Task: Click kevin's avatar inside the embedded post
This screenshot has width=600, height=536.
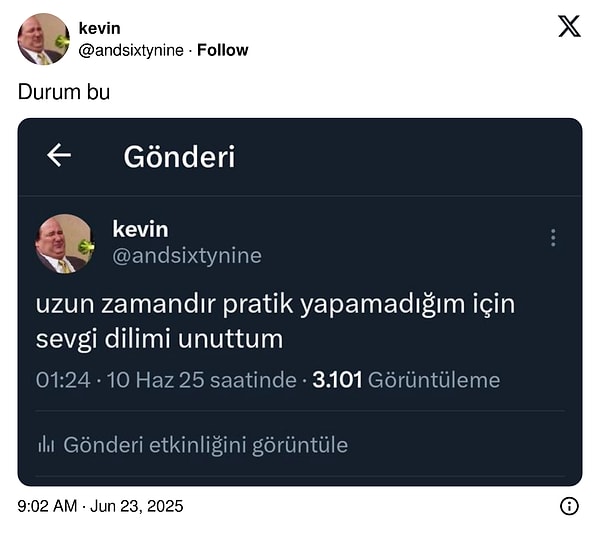Action: pyautogui.click(x=65, y=243)
